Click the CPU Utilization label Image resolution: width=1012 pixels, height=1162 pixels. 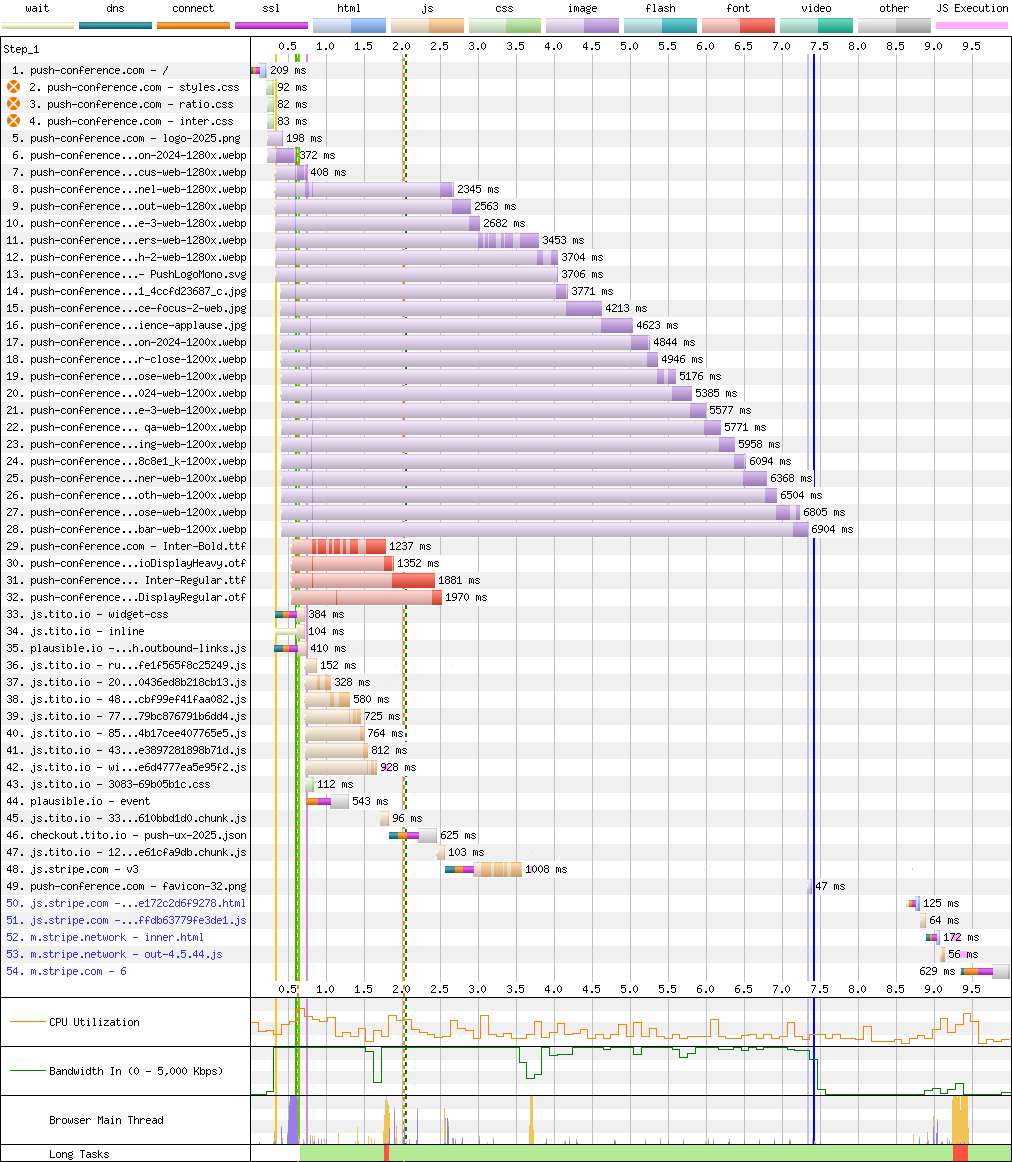[x=94, y=1023]
